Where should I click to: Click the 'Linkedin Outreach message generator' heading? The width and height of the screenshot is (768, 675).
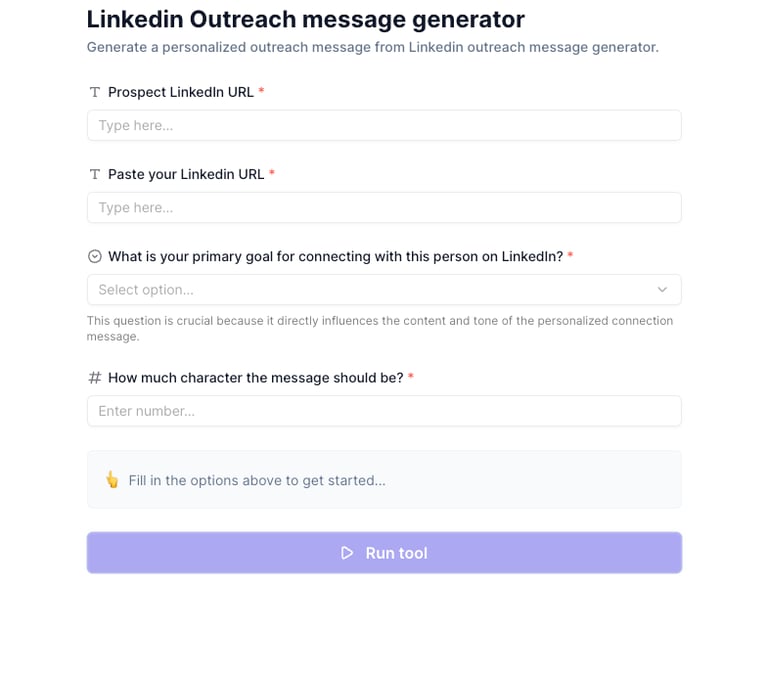305,19
